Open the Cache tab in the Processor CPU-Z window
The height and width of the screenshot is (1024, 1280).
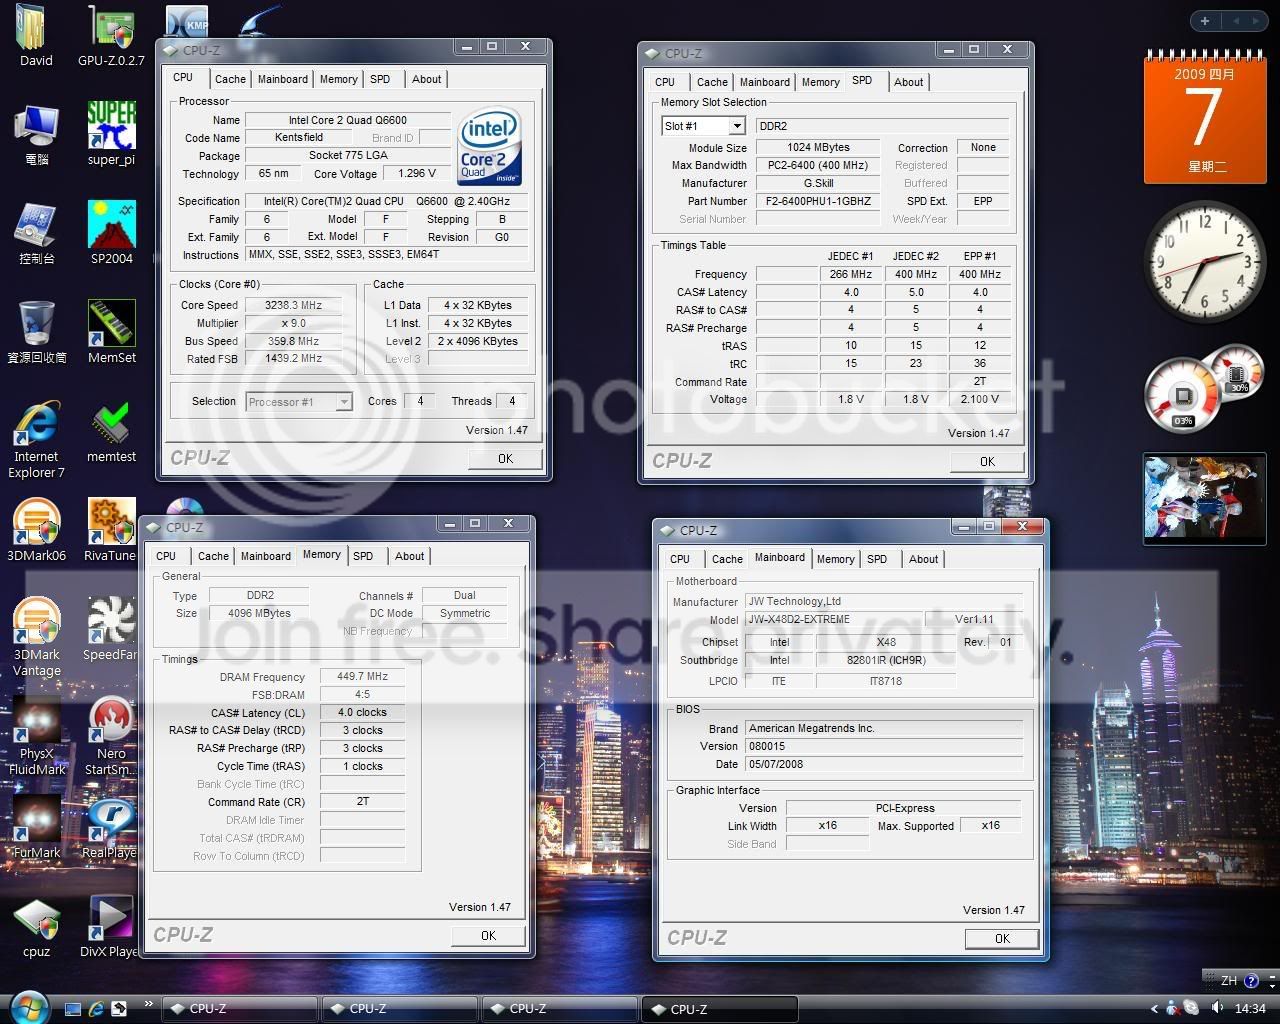(230, 79)
